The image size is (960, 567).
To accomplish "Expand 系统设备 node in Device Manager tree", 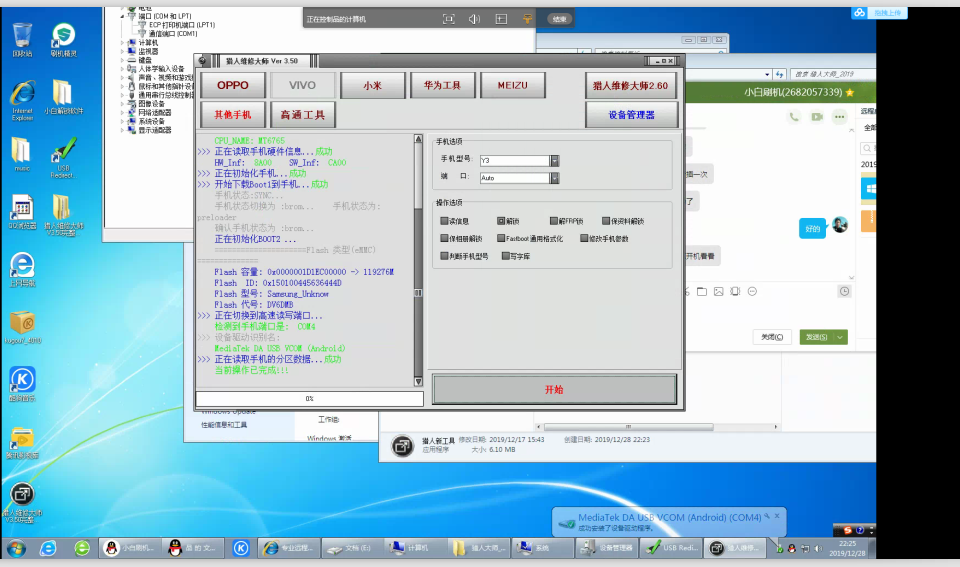I will click(122, 121).
